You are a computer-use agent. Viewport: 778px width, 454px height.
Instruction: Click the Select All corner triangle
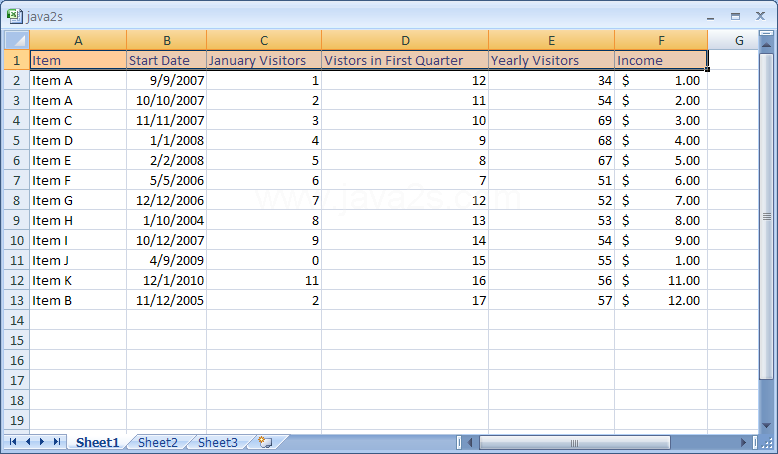coord(17,40)
